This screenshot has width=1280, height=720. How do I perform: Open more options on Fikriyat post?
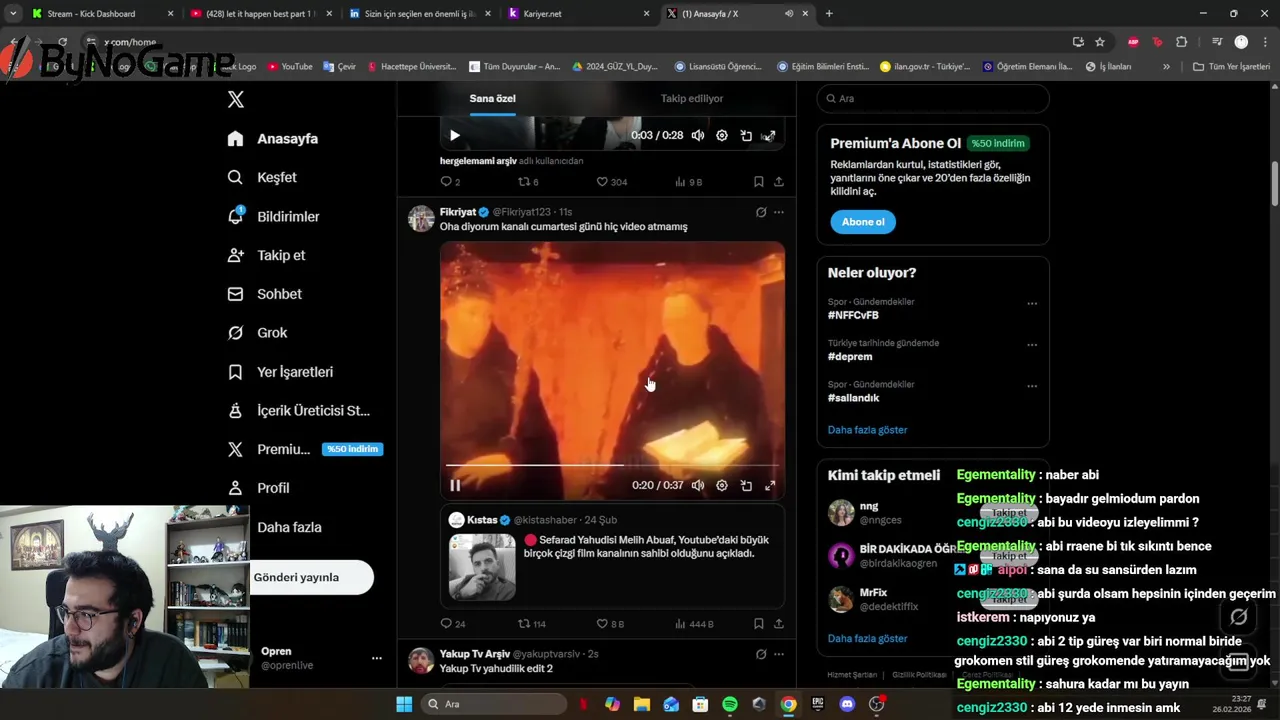[779, 212]
